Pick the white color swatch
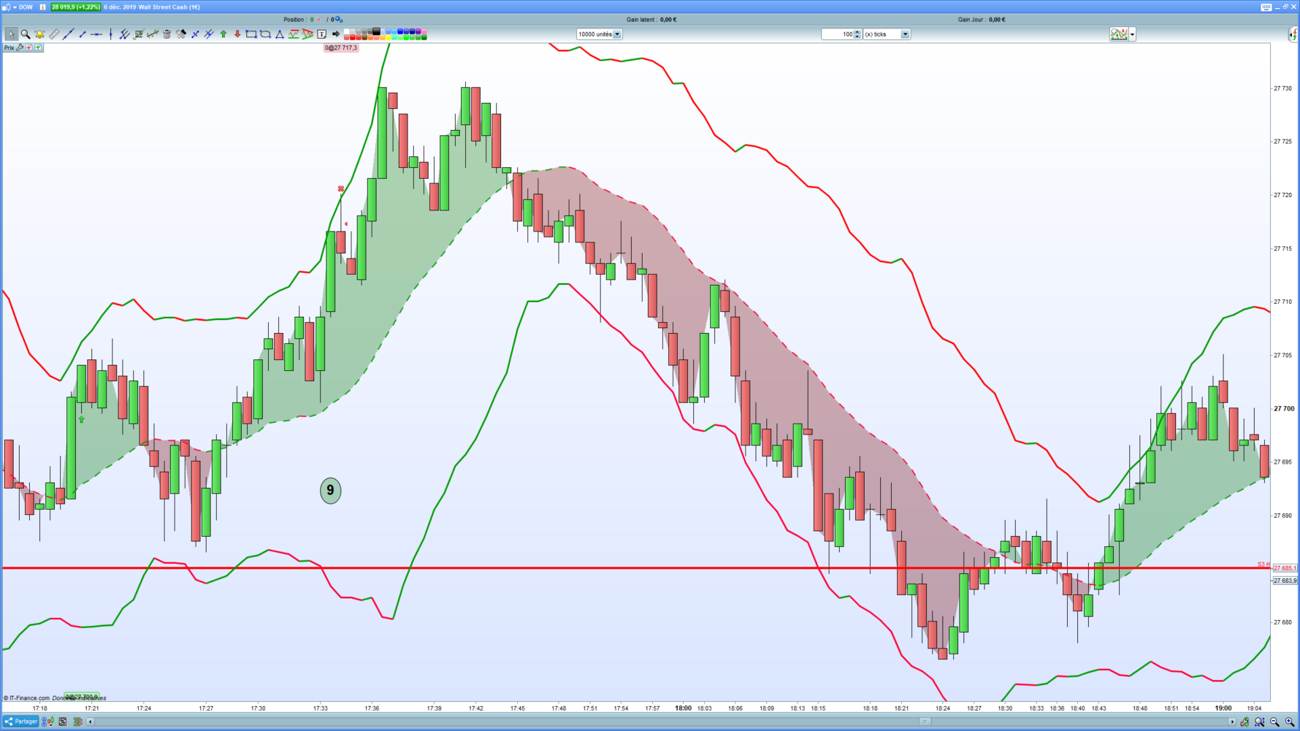1300x731 pixels. [x=345, y=31]
